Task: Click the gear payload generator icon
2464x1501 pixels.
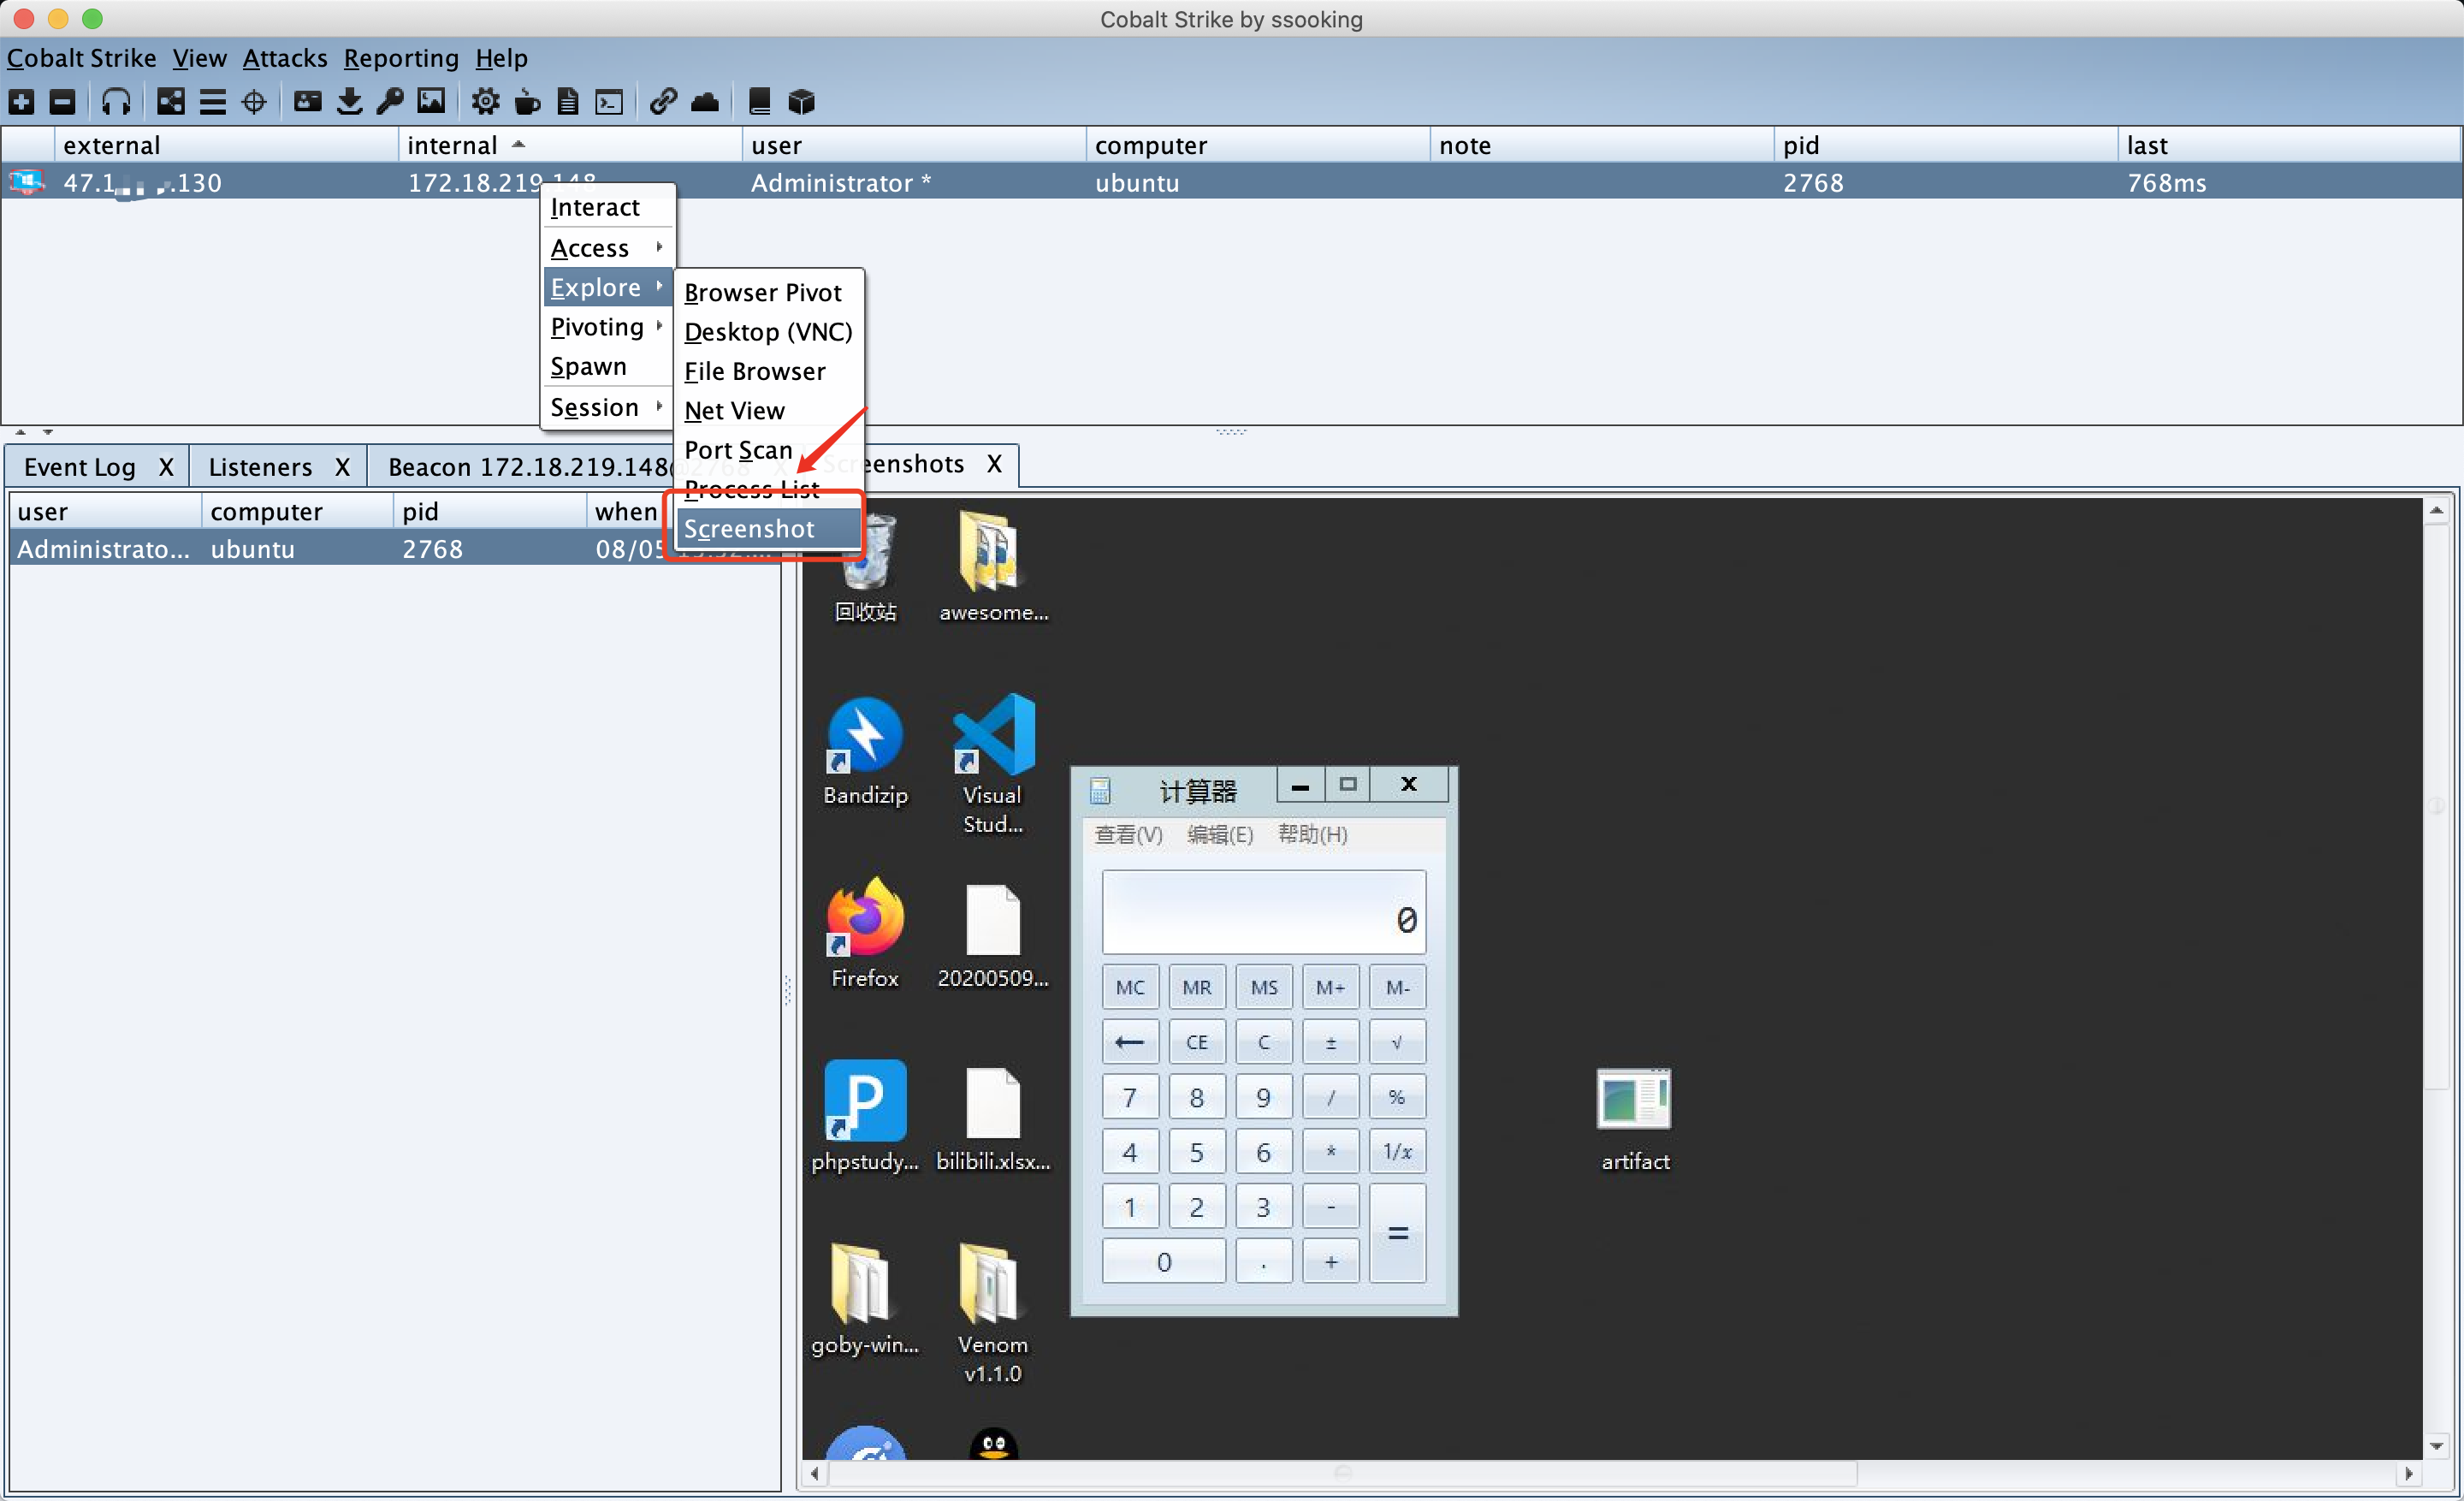Action: 485,101
